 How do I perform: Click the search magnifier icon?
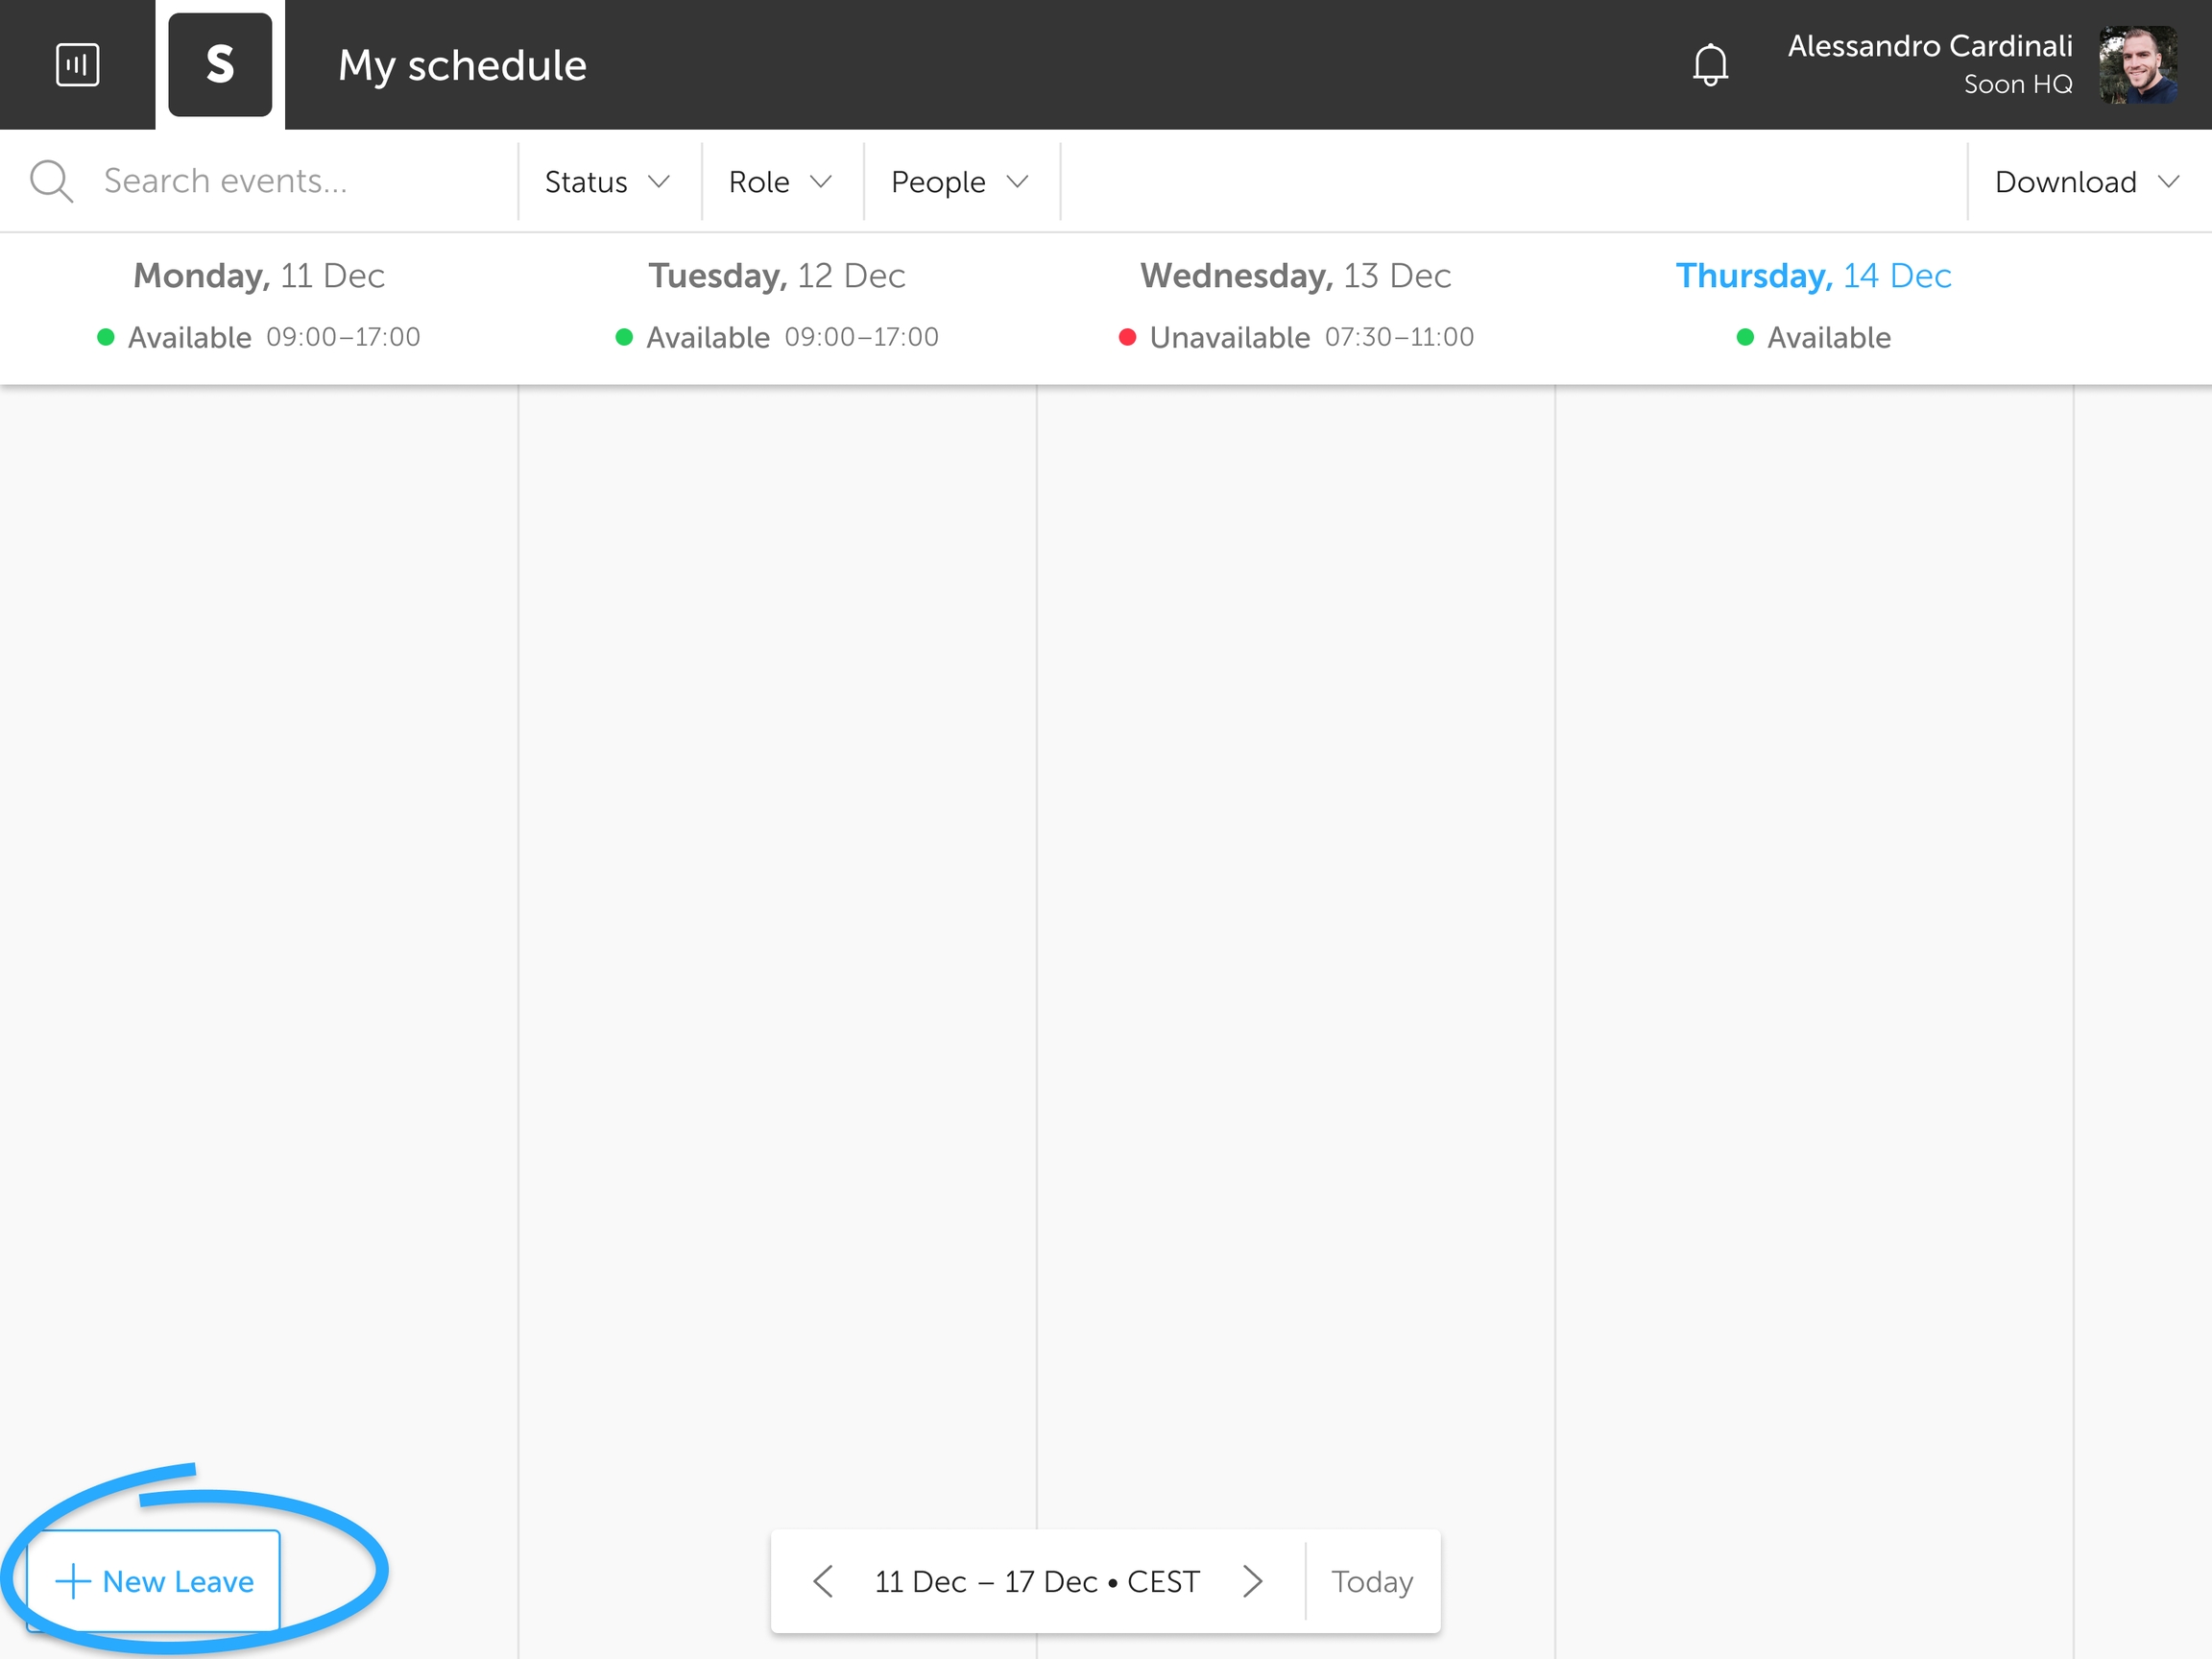pos(51,182)
